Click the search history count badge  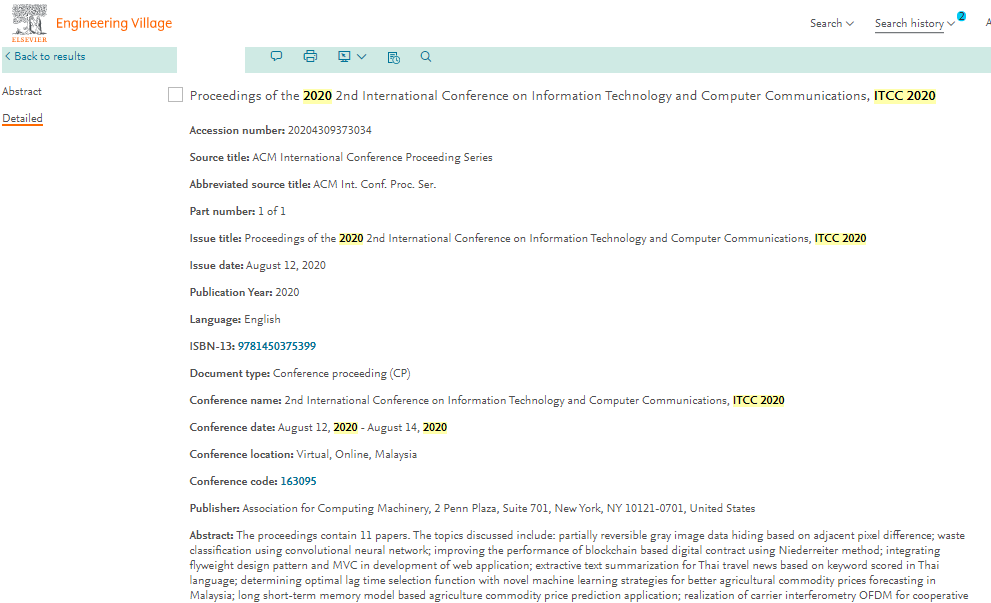(x=961, y=16)
